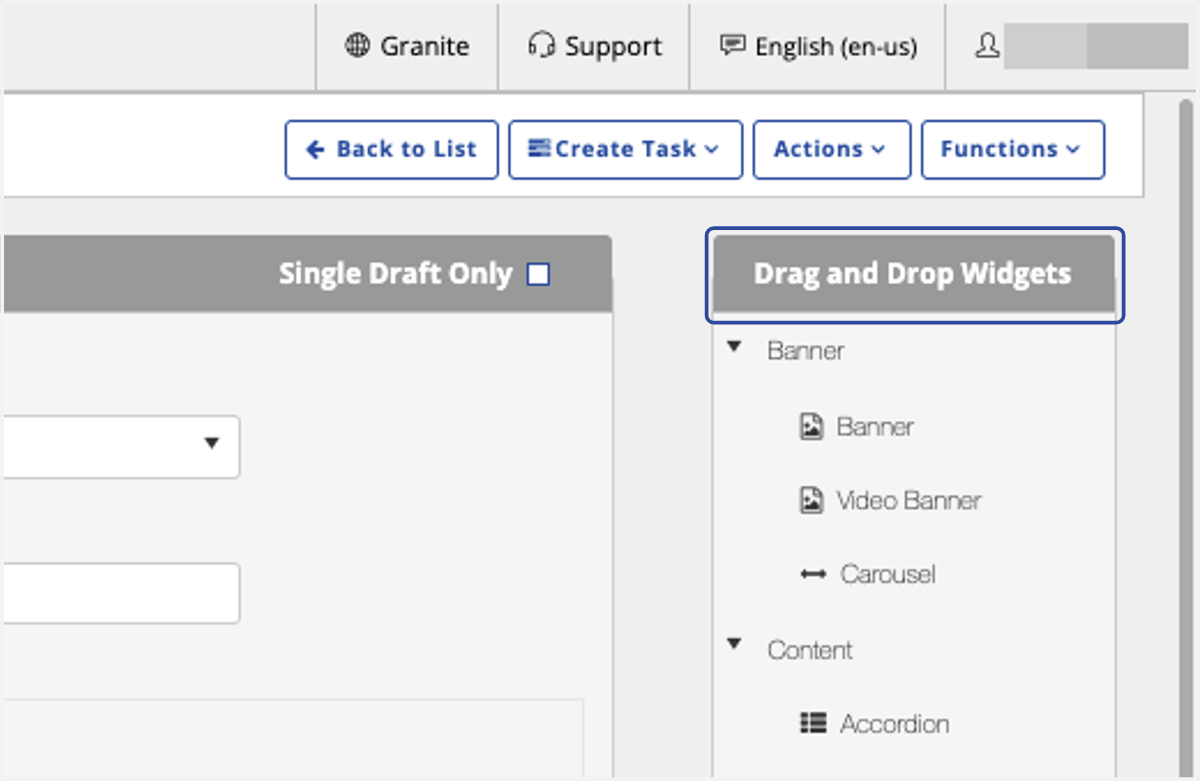Viewport: 1200px width, 781px height.
Task: Select the Accordion widget label
Action: pos(894,723)
